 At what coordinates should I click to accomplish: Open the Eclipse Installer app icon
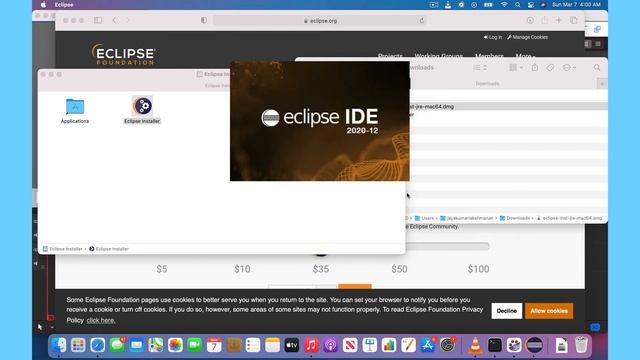click(x=142, y=106)
